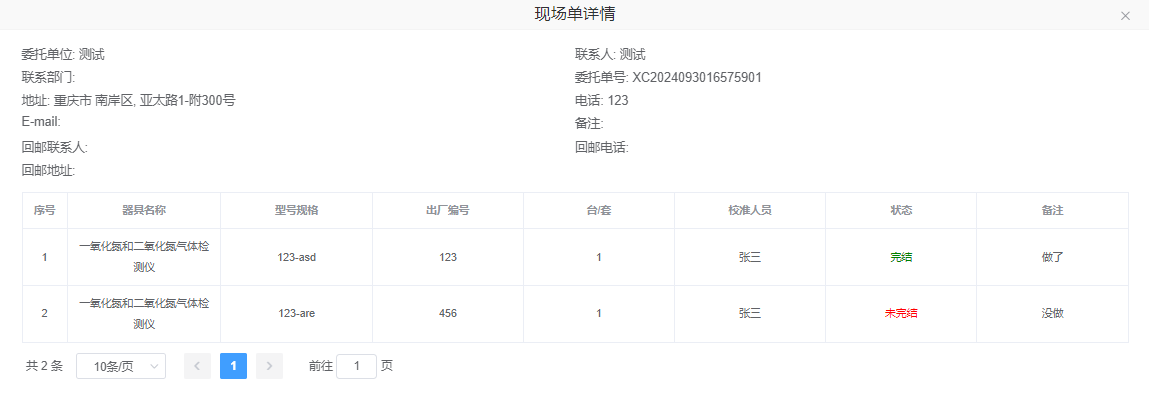The image size is (1149, 414).
Task: Click the 做了 remark in row 1
Action: [x=1052, y=257]
